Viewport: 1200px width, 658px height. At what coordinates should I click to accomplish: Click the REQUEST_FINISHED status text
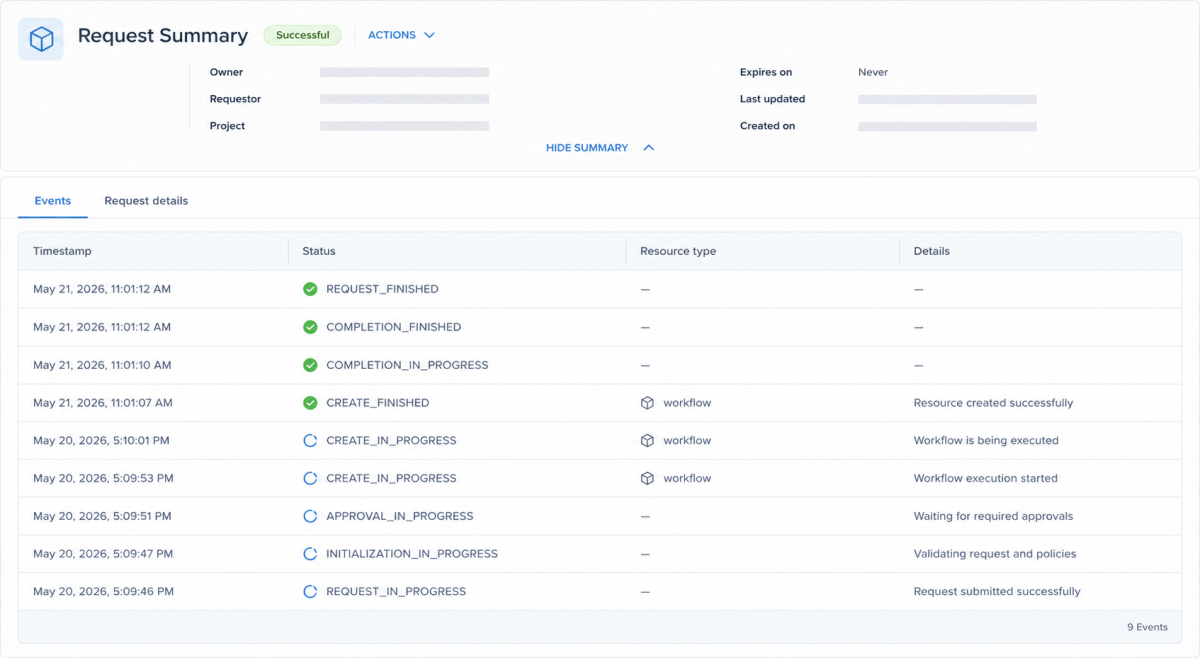pyautogui.click(x=382, y=289)
